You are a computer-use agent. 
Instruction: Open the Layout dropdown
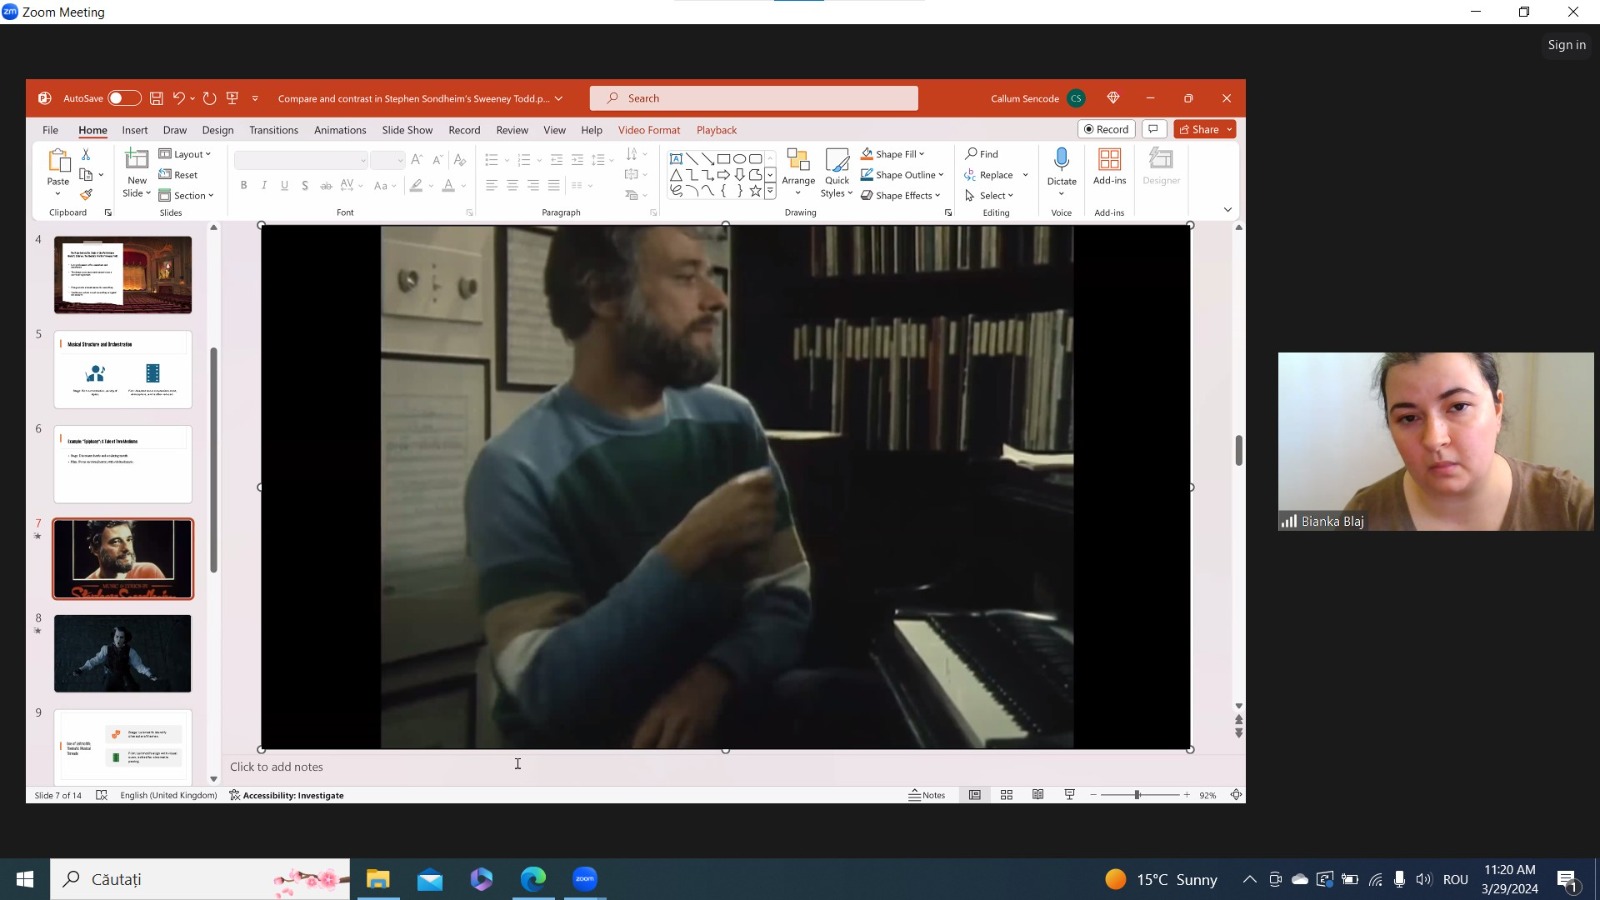point(185,154)
